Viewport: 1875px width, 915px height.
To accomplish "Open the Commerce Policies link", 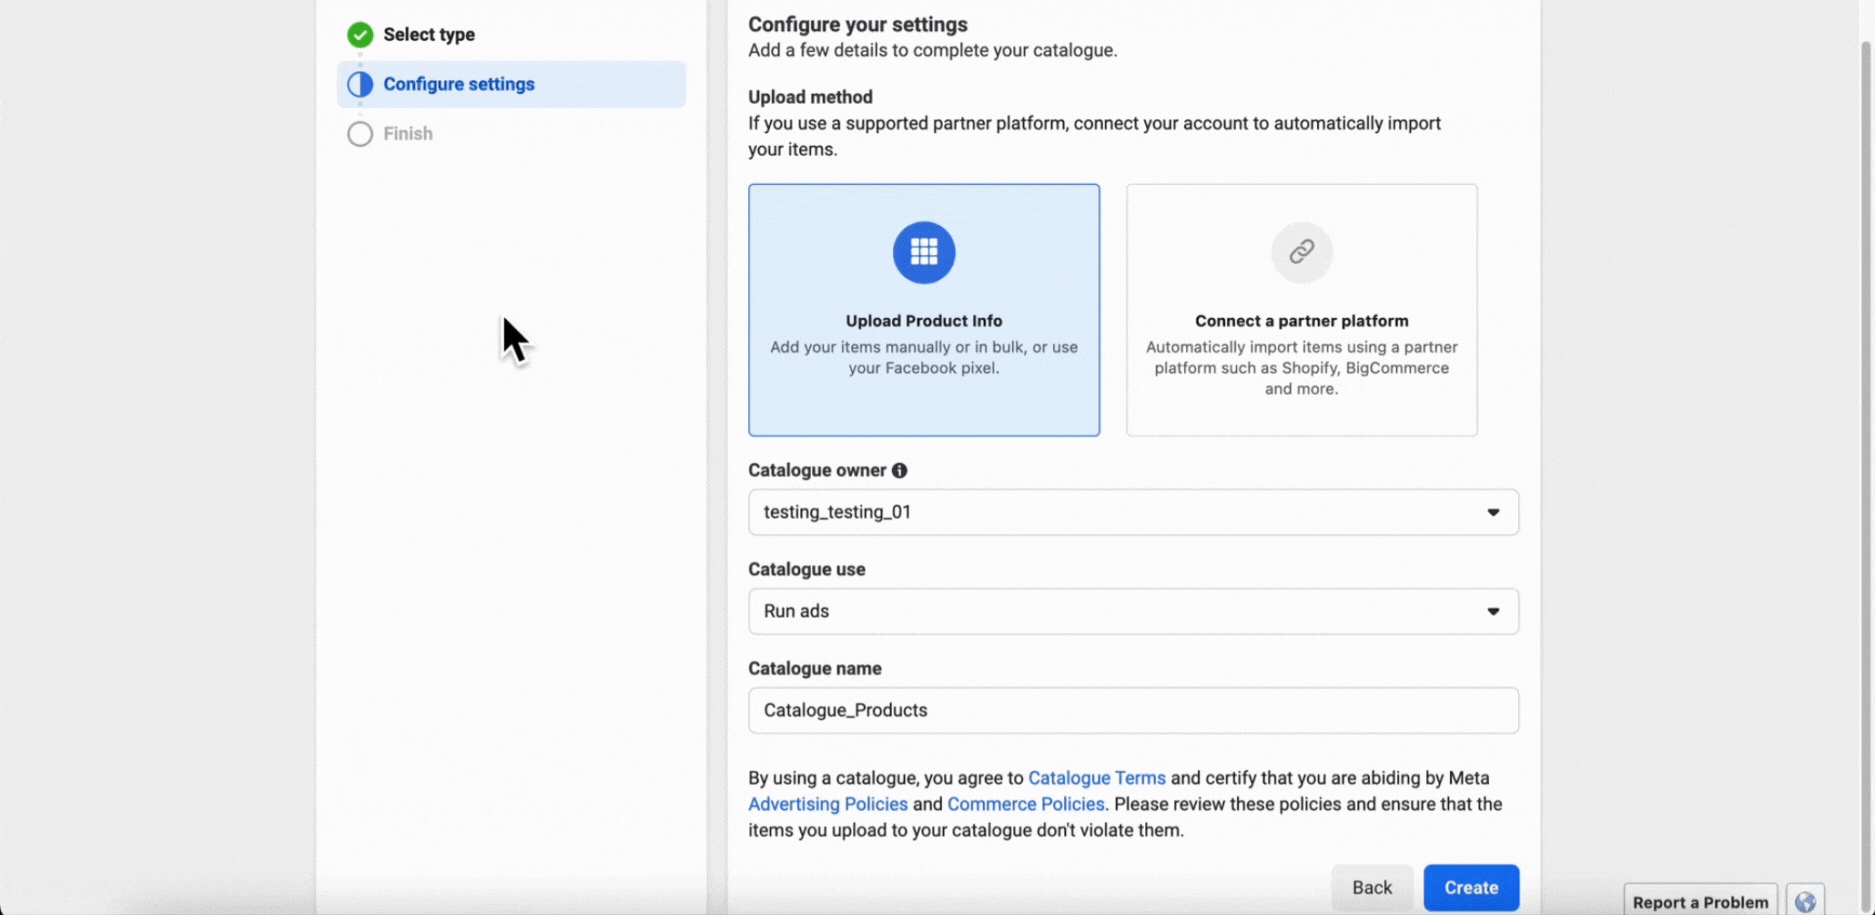I will click(x=1026, y=804).
